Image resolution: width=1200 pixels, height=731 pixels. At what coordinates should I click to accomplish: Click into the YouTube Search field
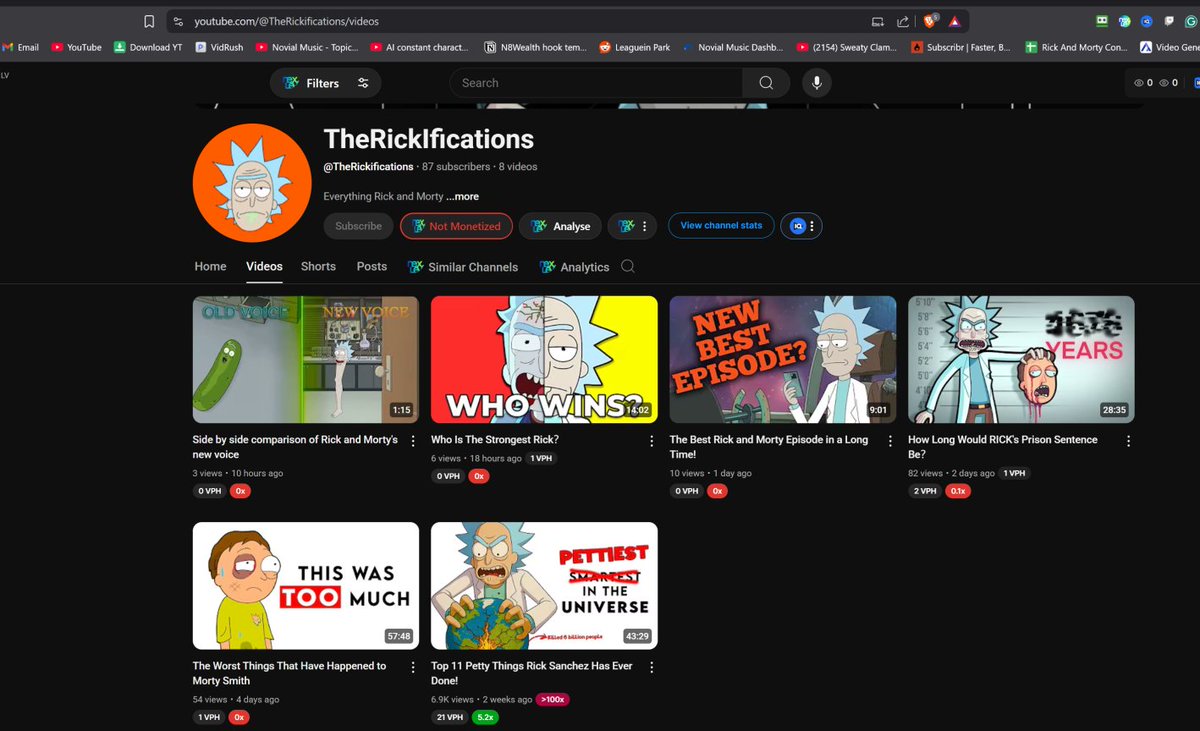pyautogui.click(x=595, y=83)
